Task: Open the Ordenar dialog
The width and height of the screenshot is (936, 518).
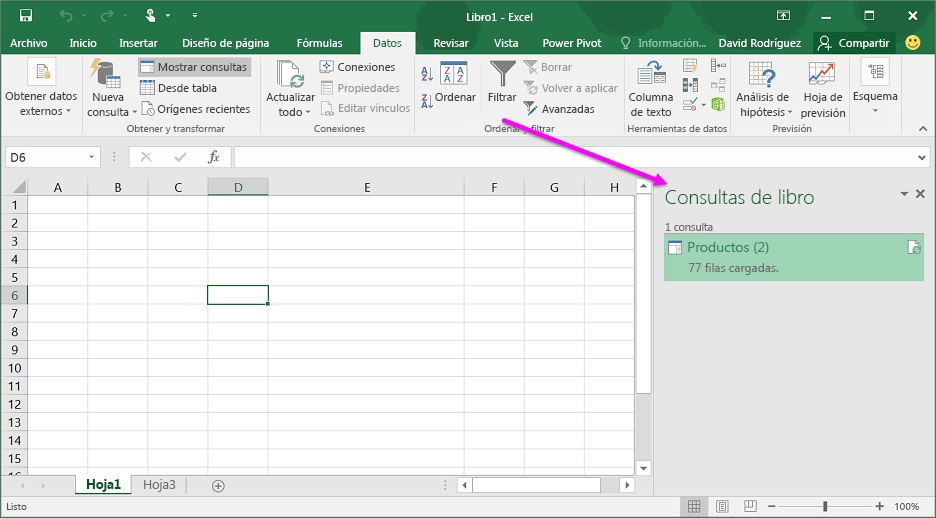Action: click(454, 82)
